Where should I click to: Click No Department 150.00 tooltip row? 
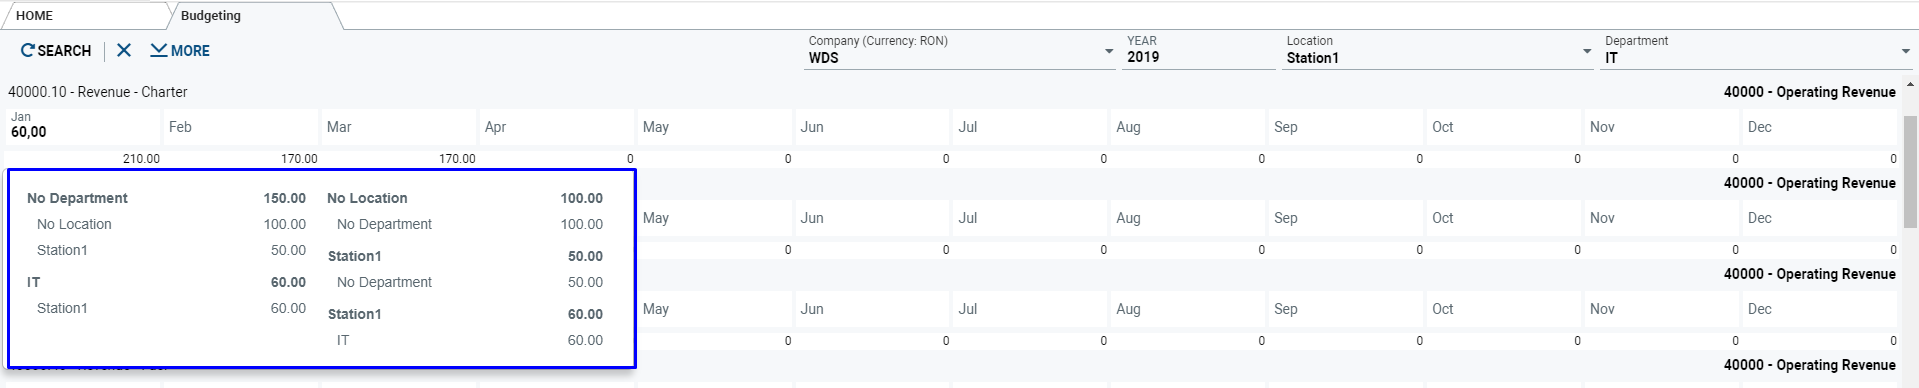[166, 198]
